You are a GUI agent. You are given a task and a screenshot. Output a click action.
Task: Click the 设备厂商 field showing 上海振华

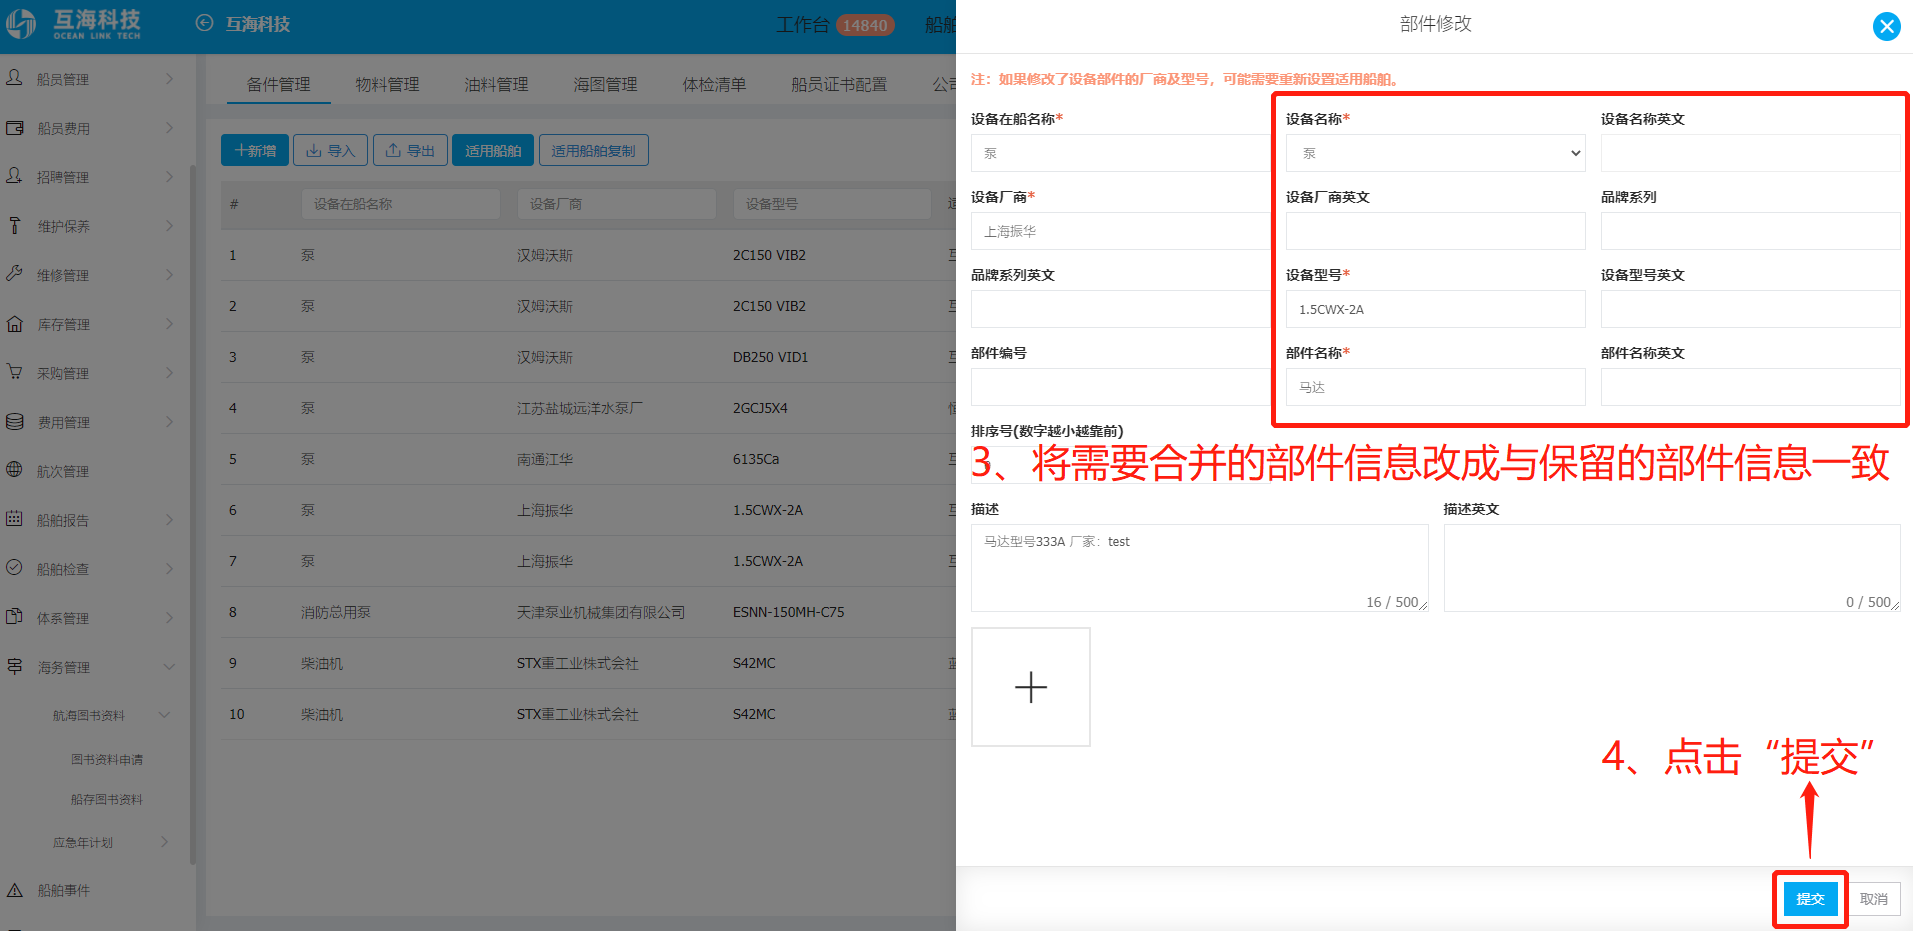click(1120, 231)
